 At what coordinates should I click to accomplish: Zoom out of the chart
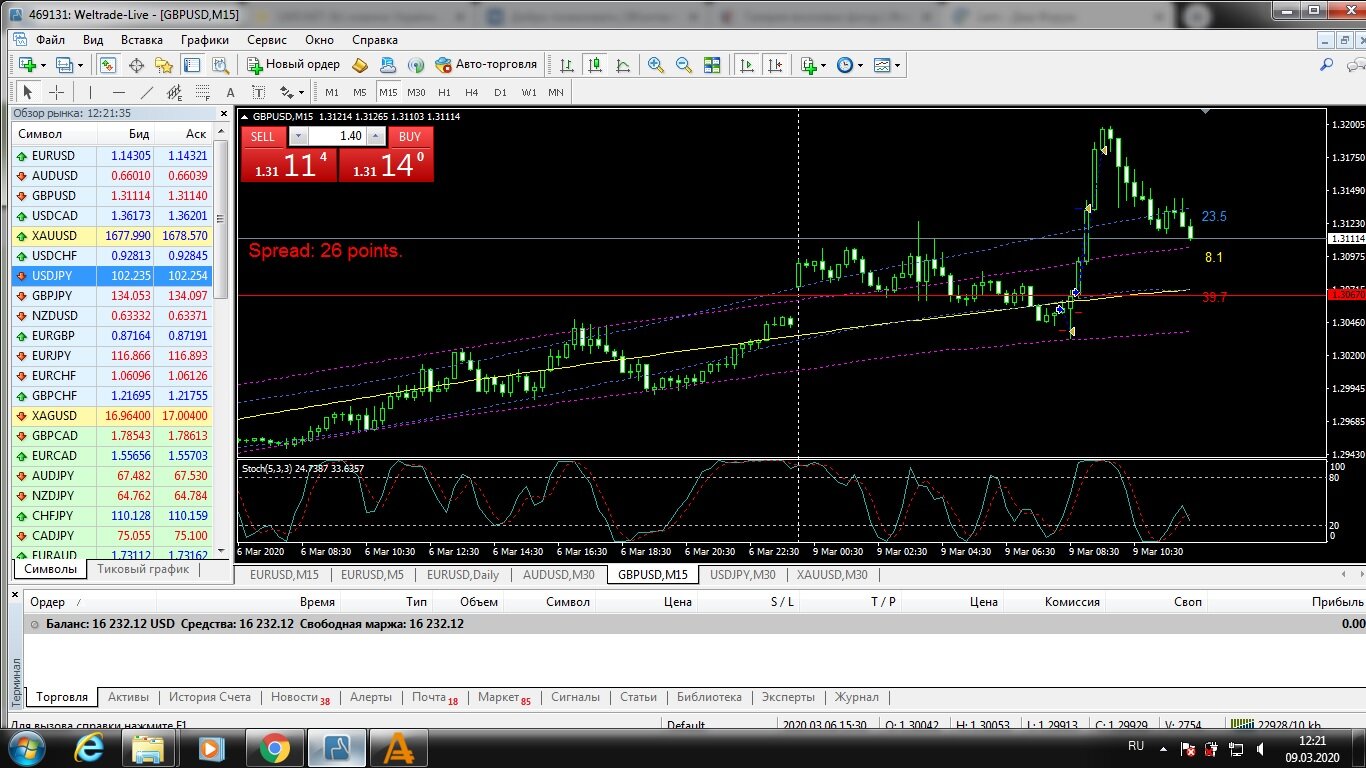[684, 65]
